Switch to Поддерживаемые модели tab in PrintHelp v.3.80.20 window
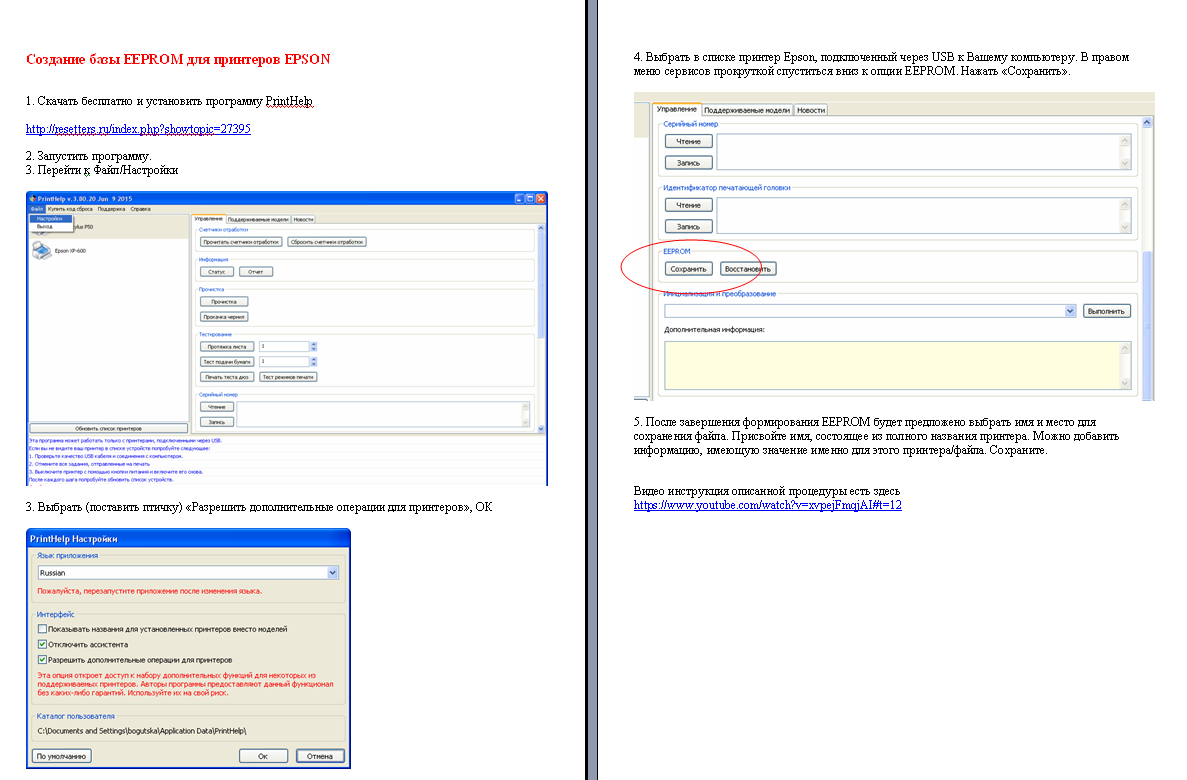Screen dimensions: 1187x780 [258, 219]
